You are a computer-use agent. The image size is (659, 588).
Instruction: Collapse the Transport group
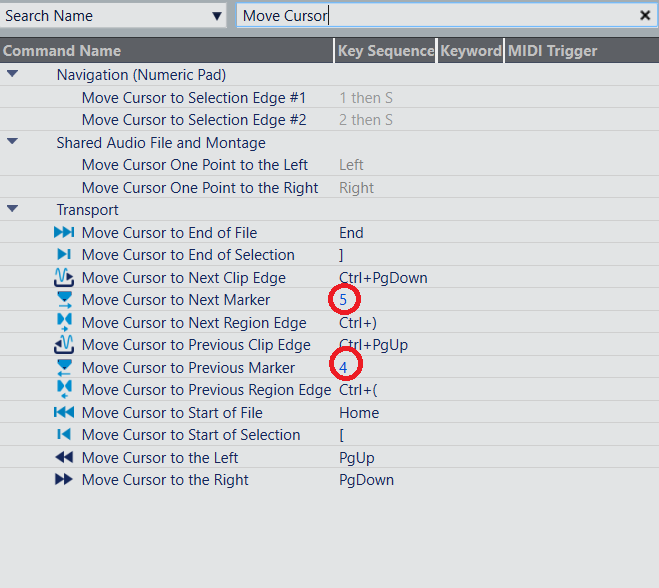click(12, 209)
